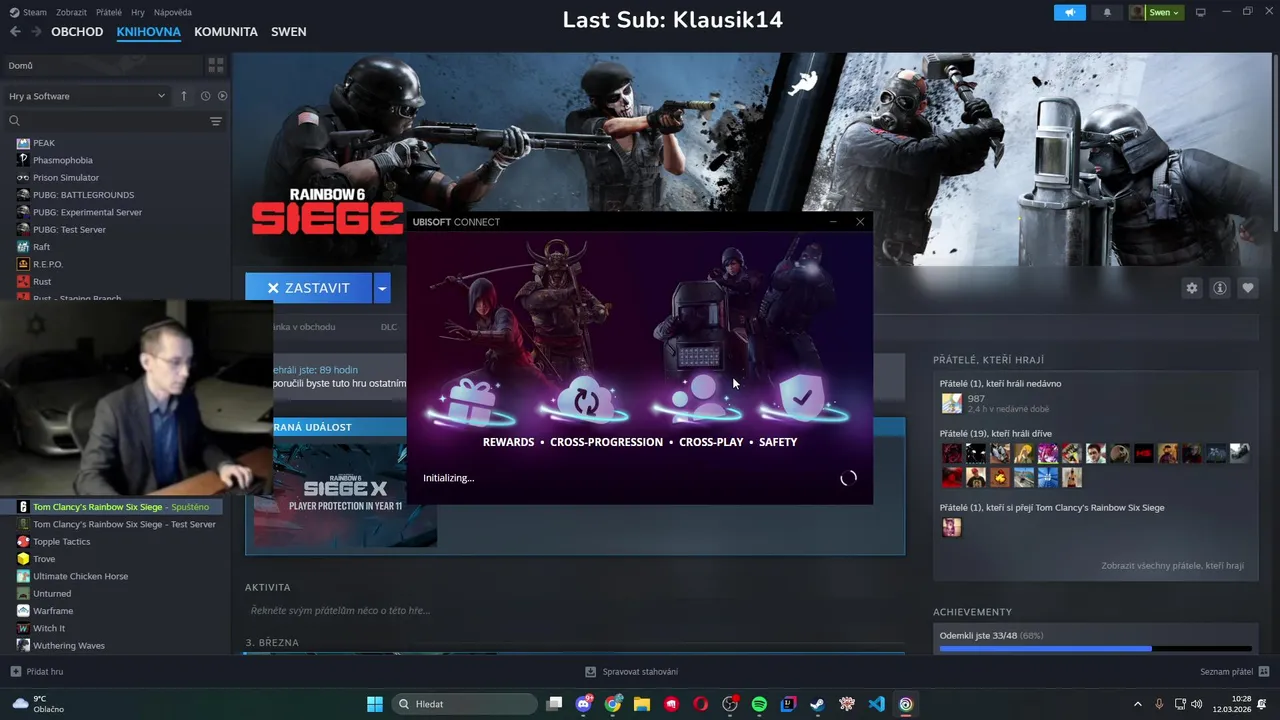Click the sort ascending arrow in library filter
This screenshot has height=720, width=1280.
(x=184, y=96)
